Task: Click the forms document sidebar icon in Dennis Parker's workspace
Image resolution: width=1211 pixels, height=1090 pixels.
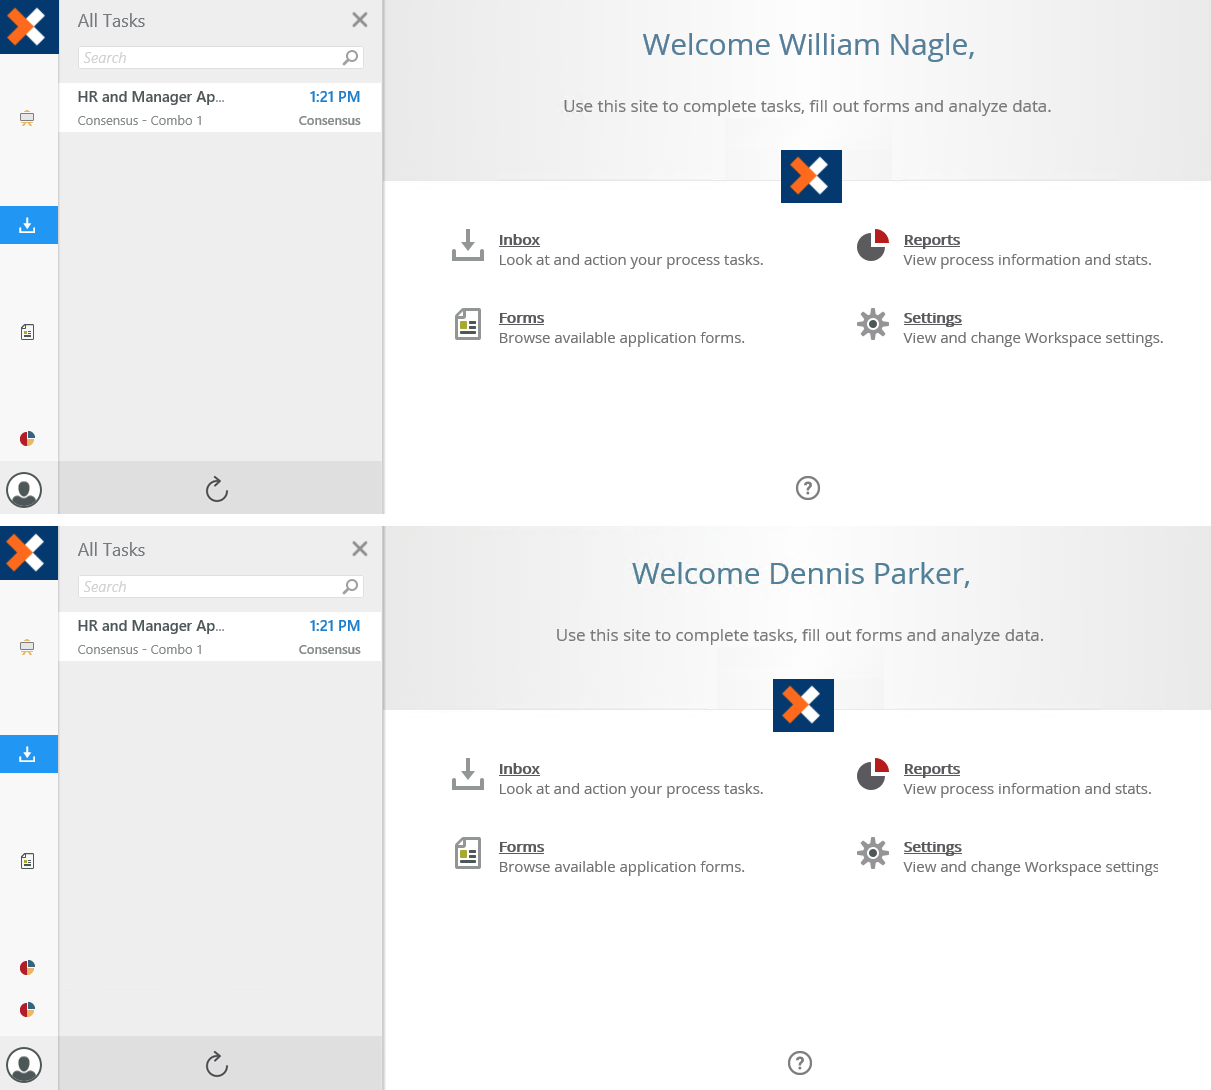Action: (x=28, y=861)
